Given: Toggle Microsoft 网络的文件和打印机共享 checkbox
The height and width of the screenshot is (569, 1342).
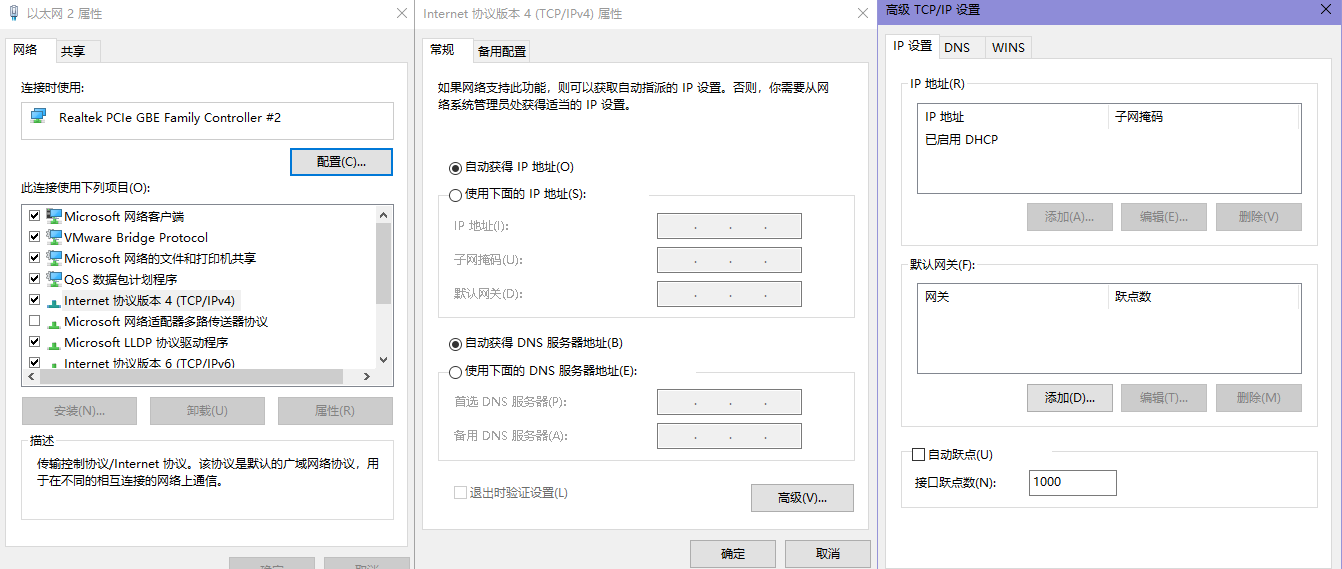Looking at the screenshot, I should [35, 258].
